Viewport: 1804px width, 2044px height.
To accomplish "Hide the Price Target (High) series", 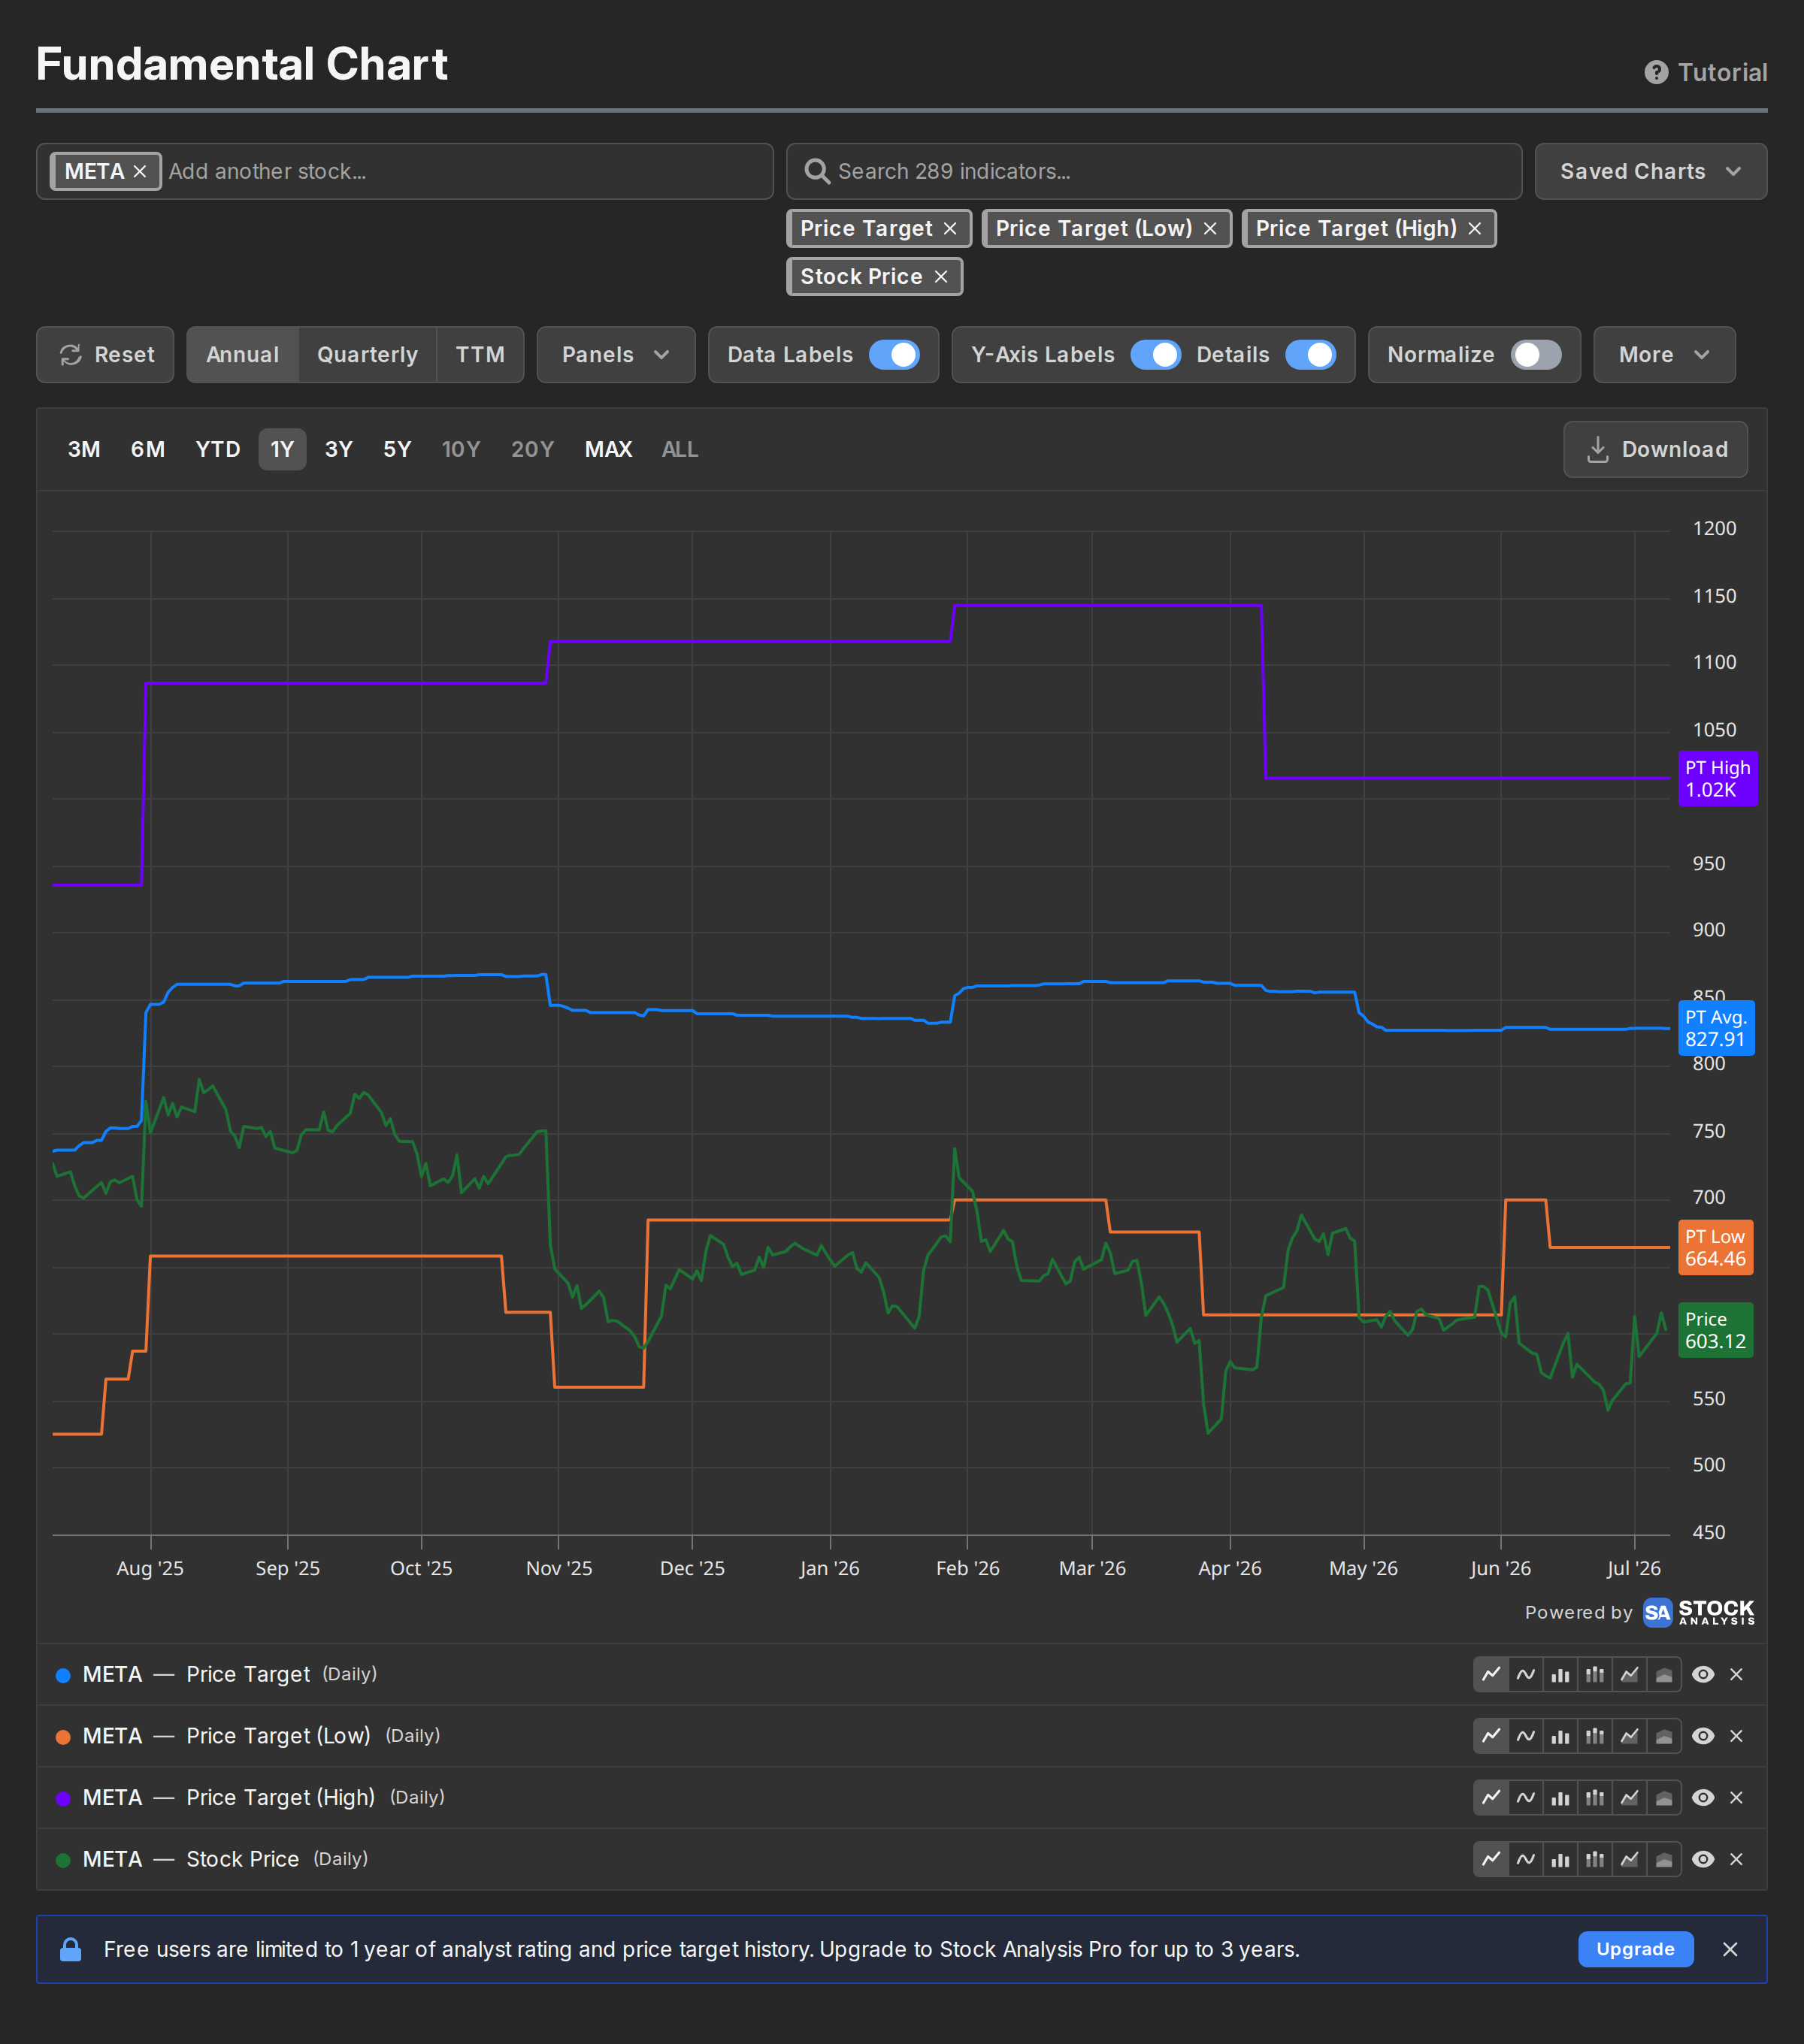I will tap(1703, 1797).
